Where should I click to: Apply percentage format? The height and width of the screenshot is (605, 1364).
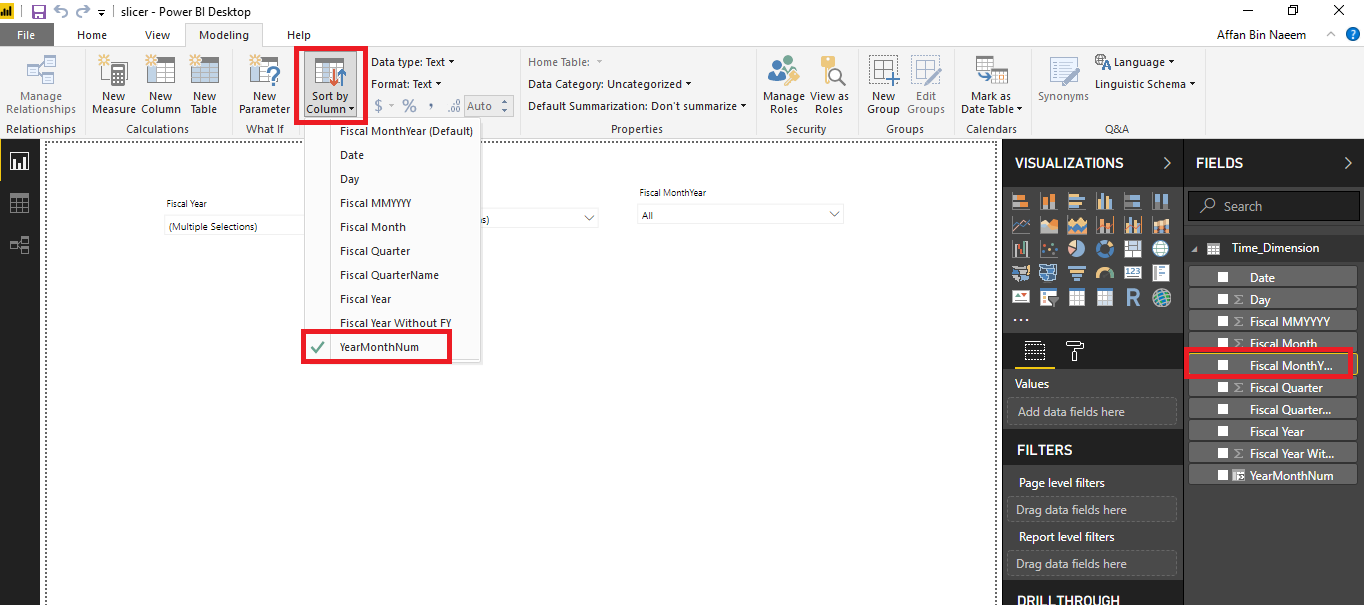point(409,106)
